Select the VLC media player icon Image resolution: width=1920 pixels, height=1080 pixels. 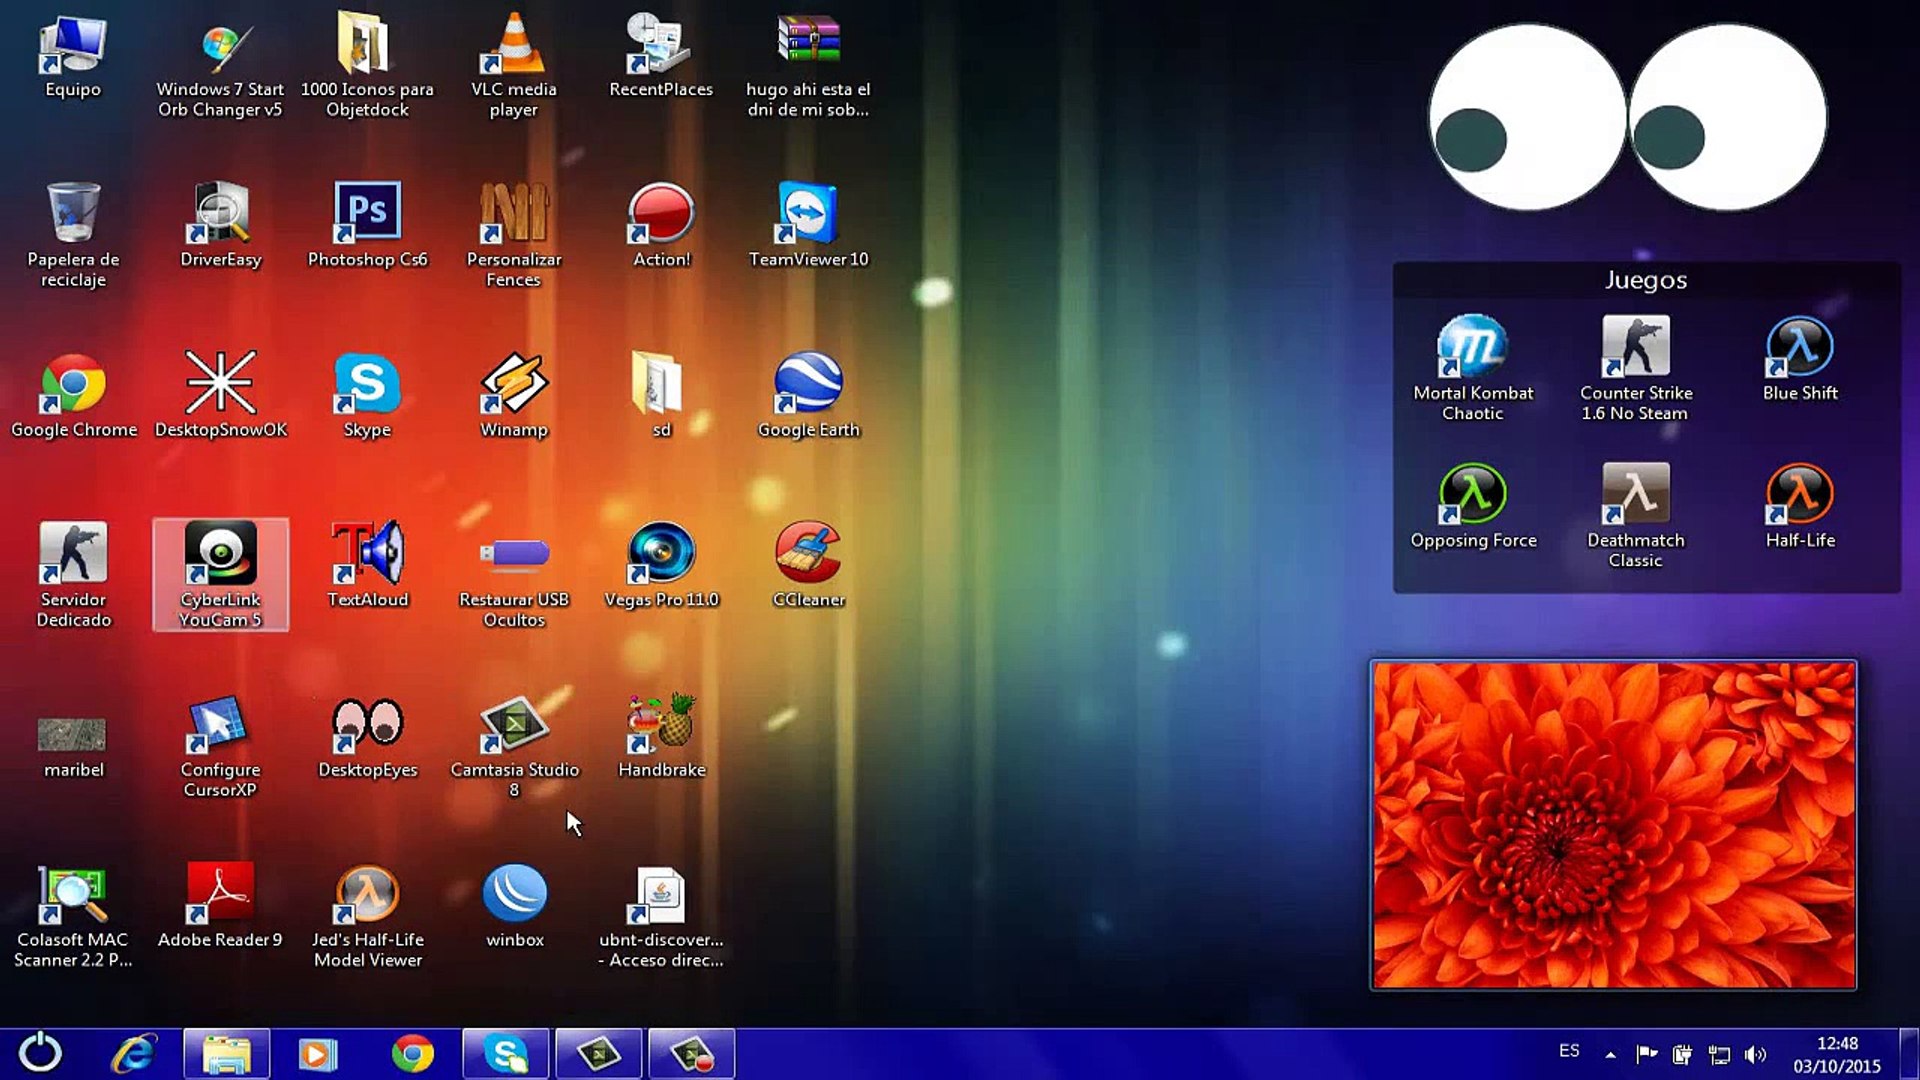(514, 46)
